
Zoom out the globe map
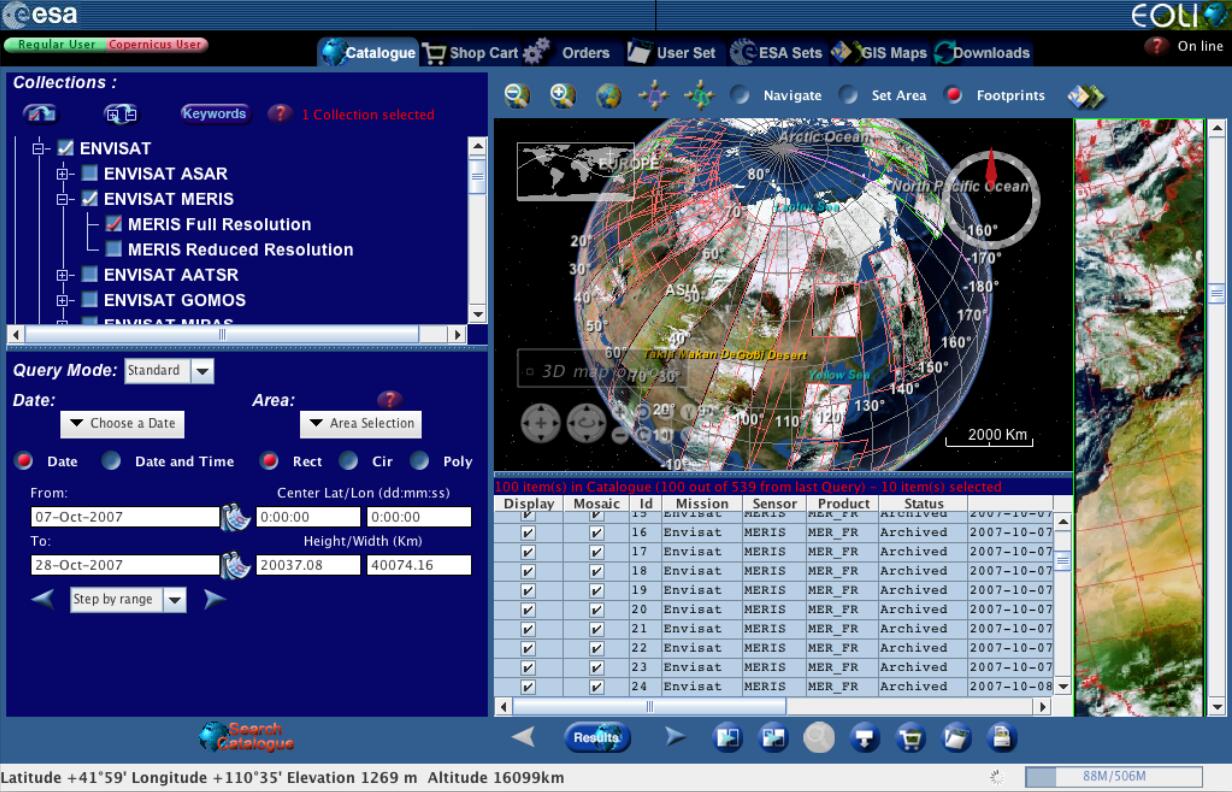[x=517, y=96]
